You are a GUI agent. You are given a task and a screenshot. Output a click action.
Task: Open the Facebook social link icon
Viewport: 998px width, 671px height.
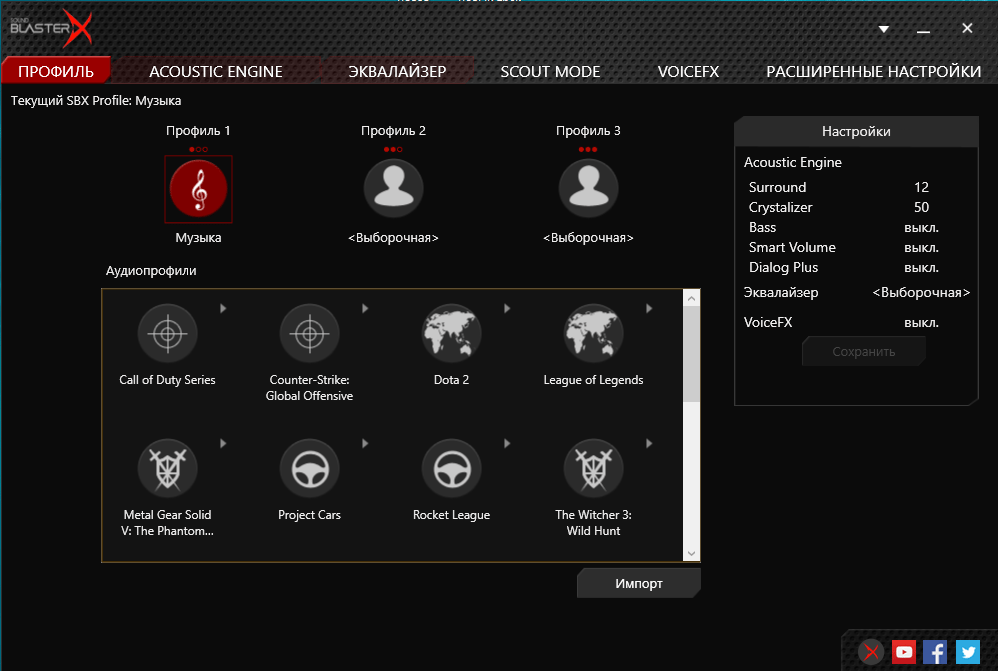pyautogui.click(x=935, y=652)
